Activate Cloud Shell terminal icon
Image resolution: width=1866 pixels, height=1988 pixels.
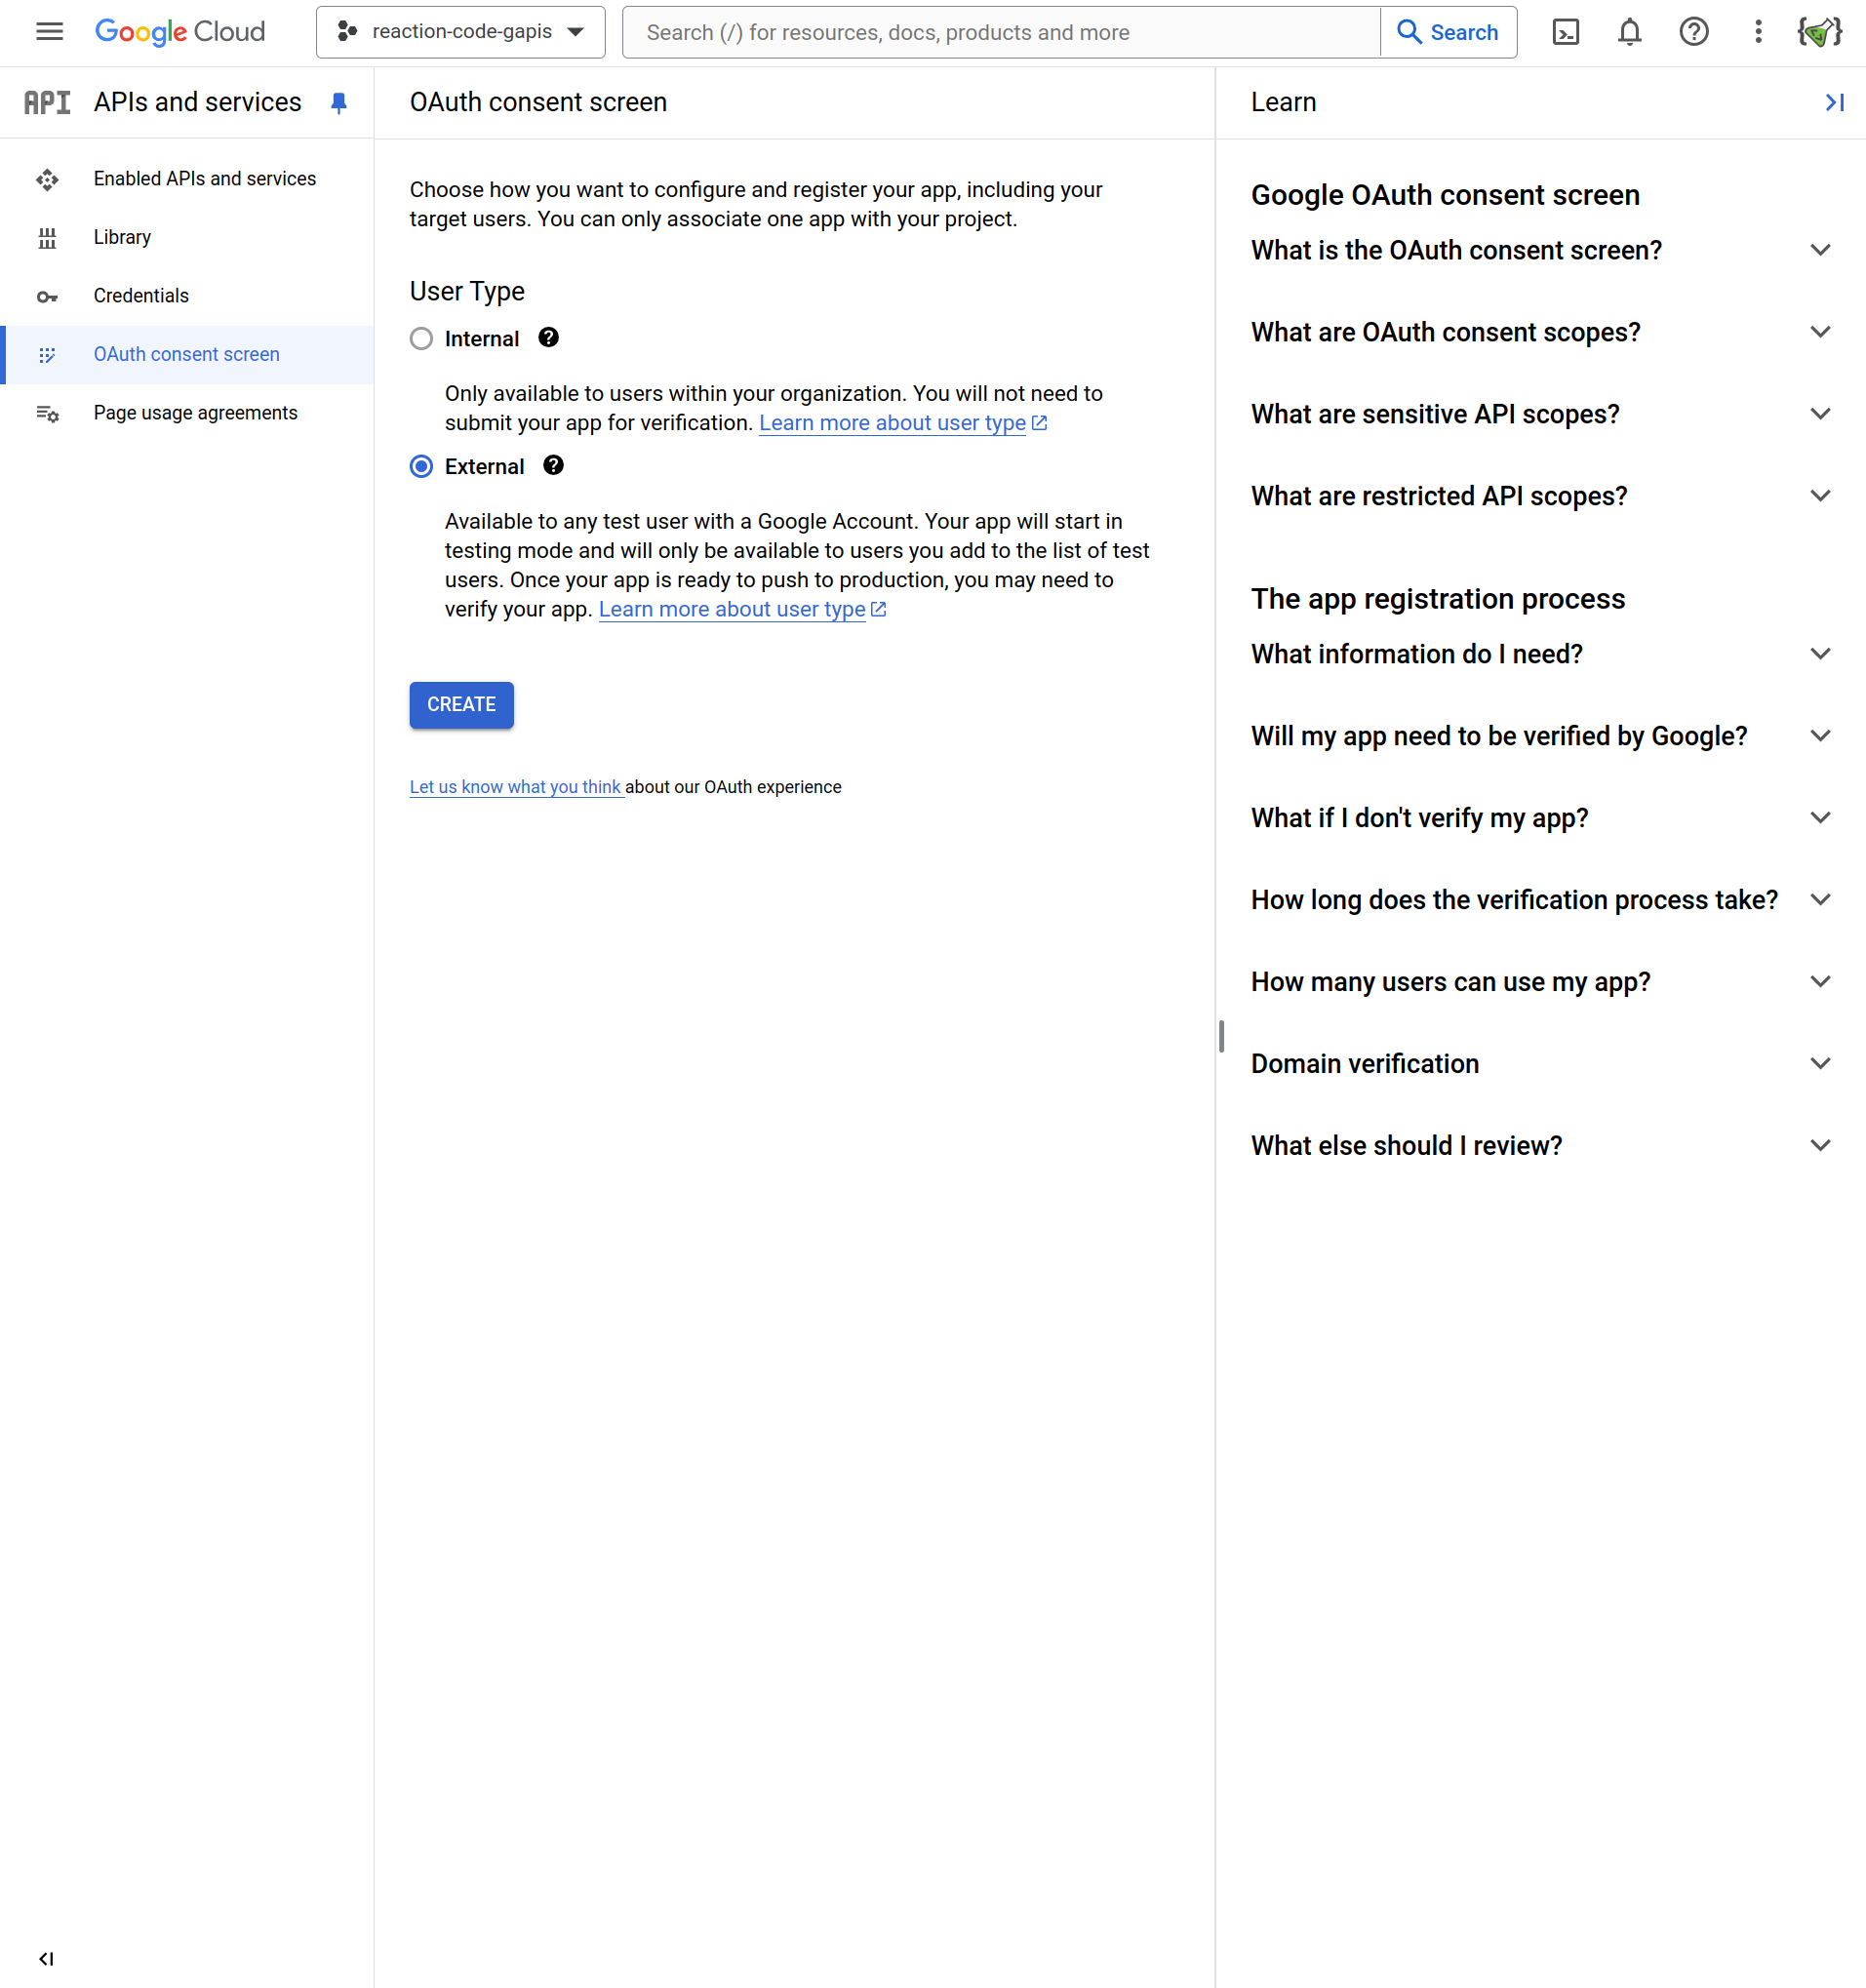pyautogui.click(x=1565, y=32)
